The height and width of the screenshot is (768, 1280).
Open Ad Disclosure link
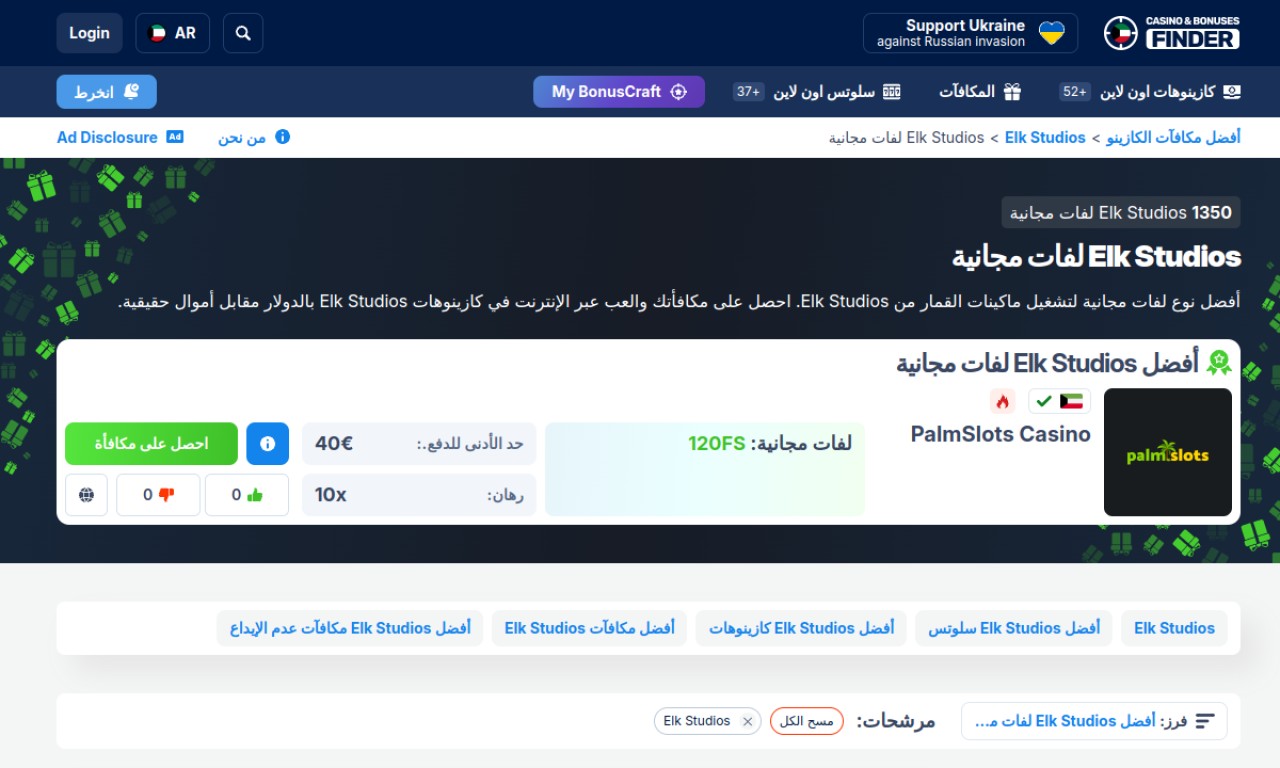120,137
